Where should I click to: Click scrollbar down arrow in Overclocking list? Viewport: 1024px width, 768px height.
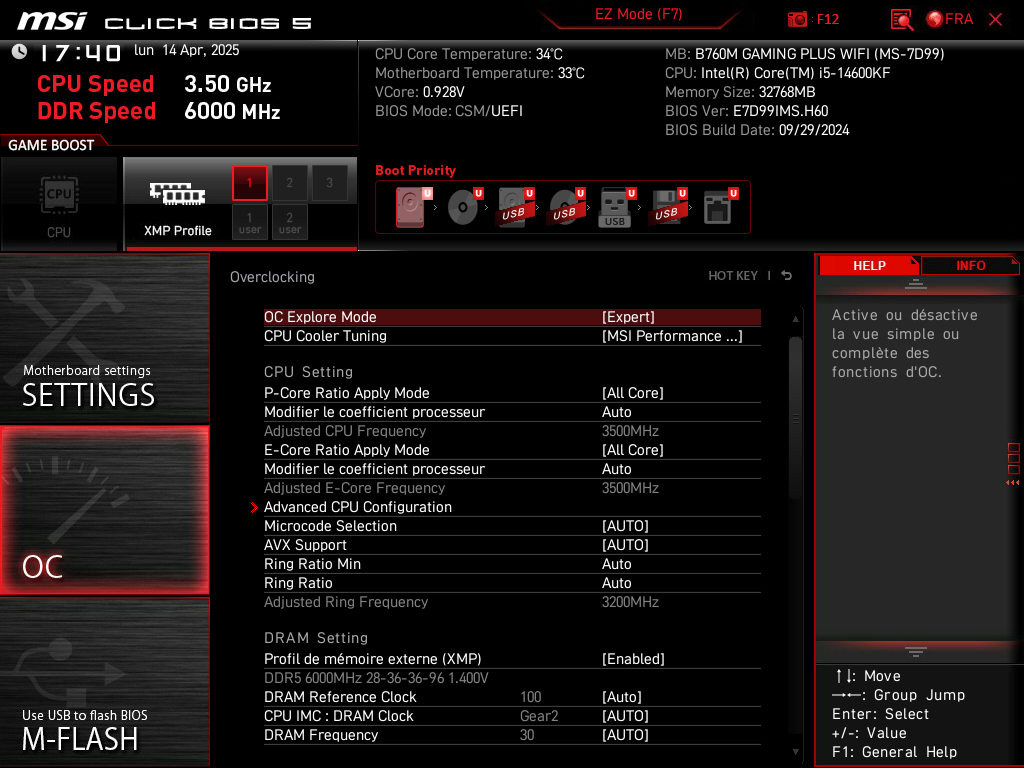795,752
